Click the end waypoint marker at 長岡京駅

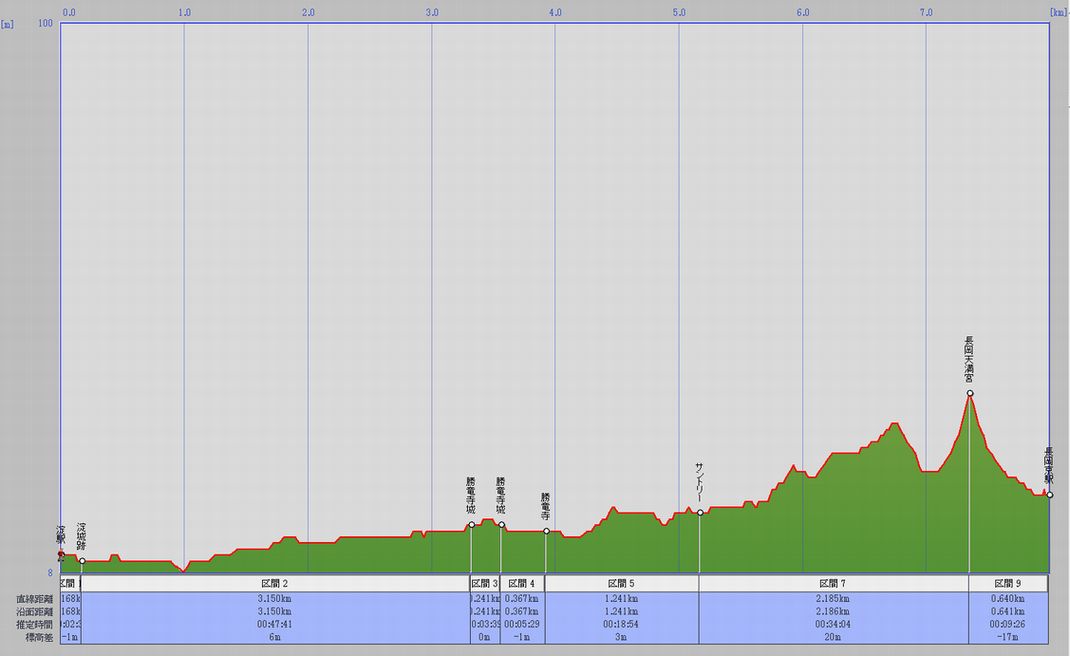tap(1049, 495)
